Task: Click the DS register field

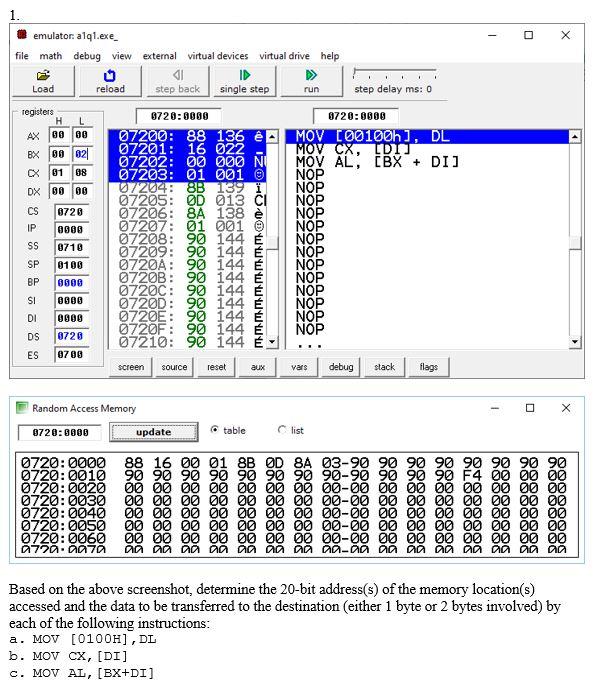Action: coord(71,336)
